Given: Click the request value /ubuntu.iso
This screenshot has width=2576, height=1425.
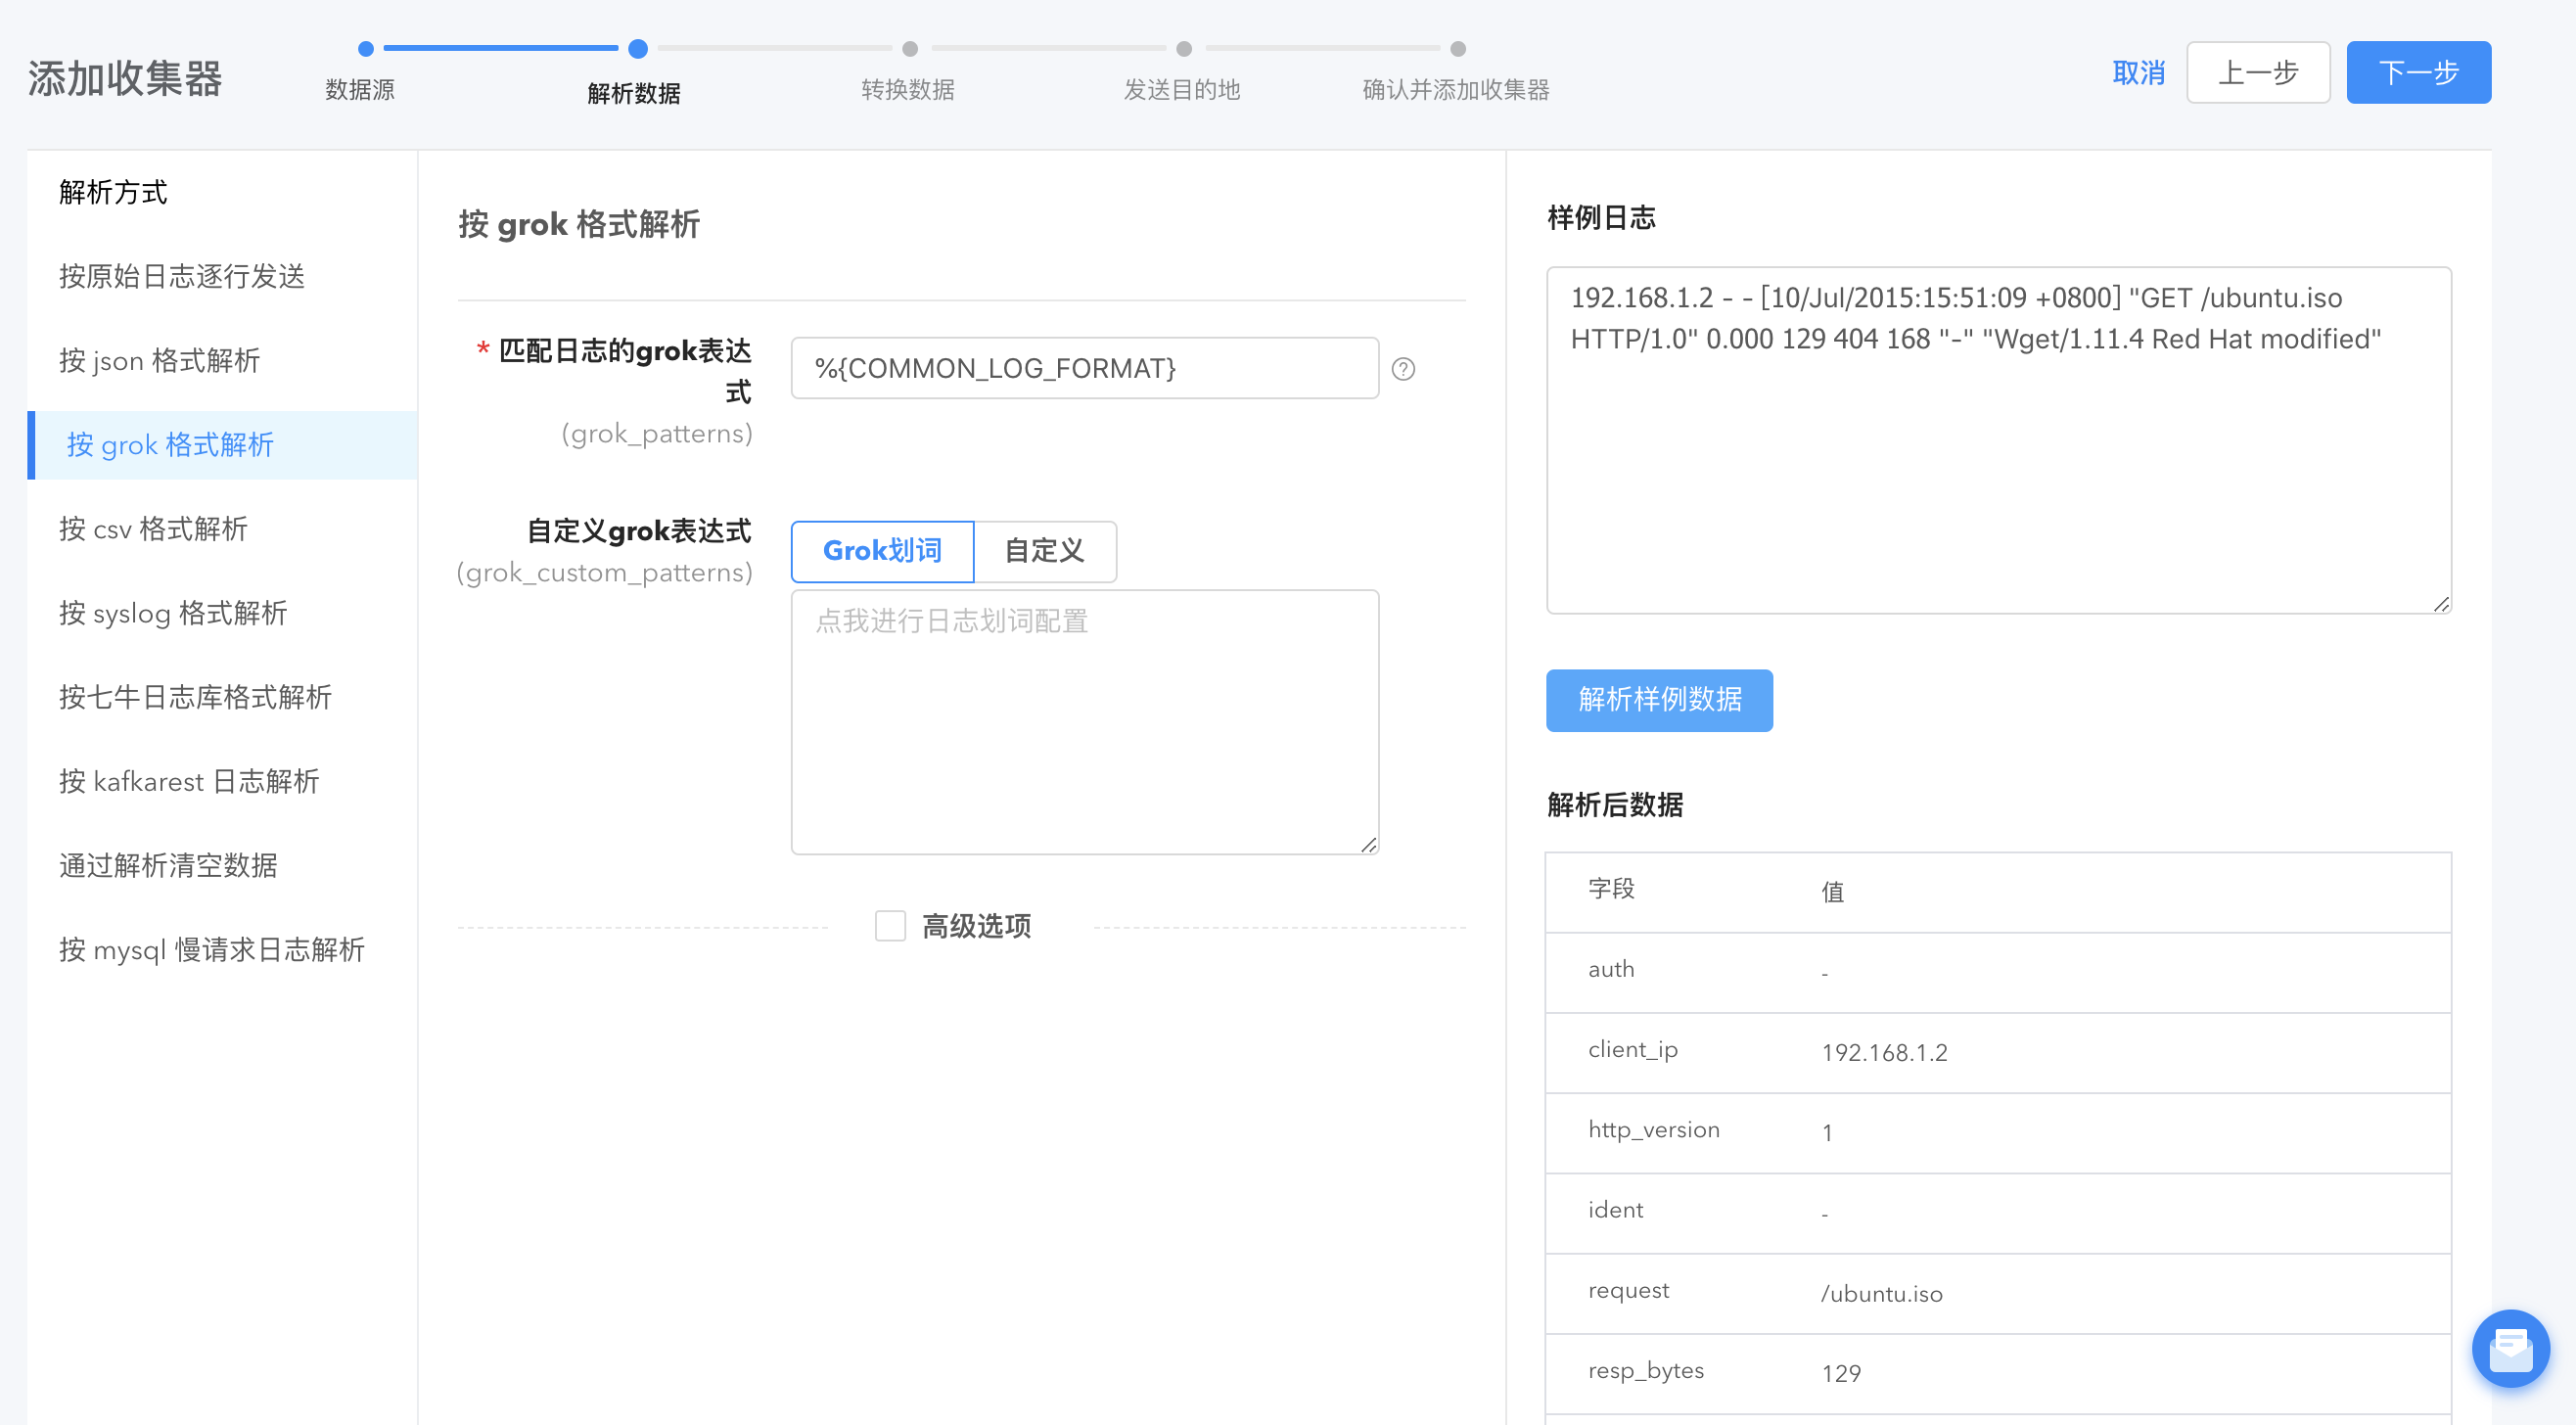Looking at the screenshot, I should [x=1881, y=1294].
